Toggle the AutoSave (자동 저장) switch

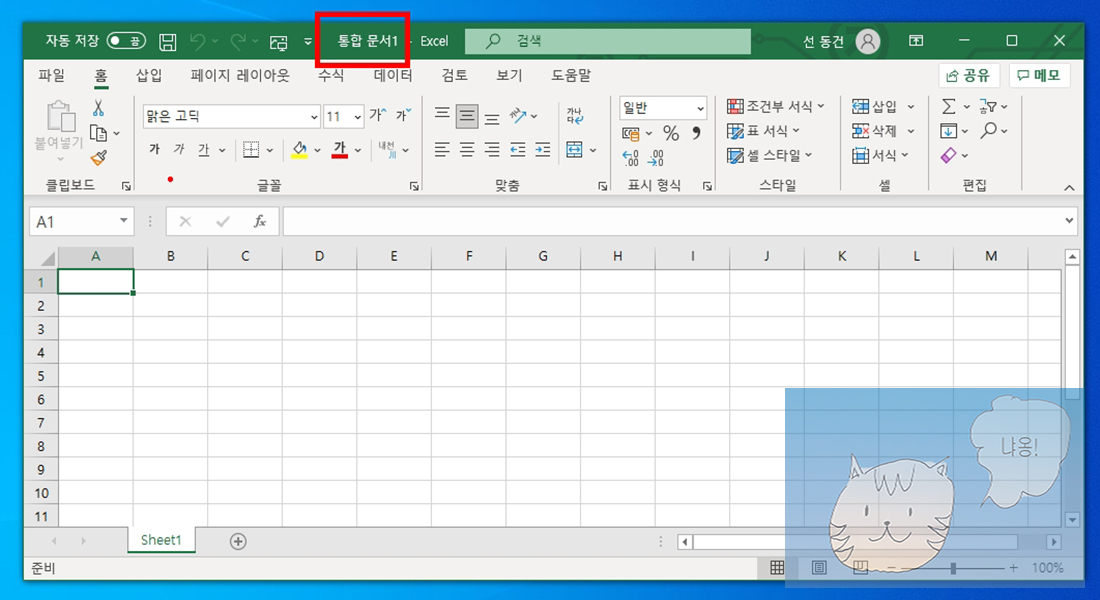[x=126, y=41]
